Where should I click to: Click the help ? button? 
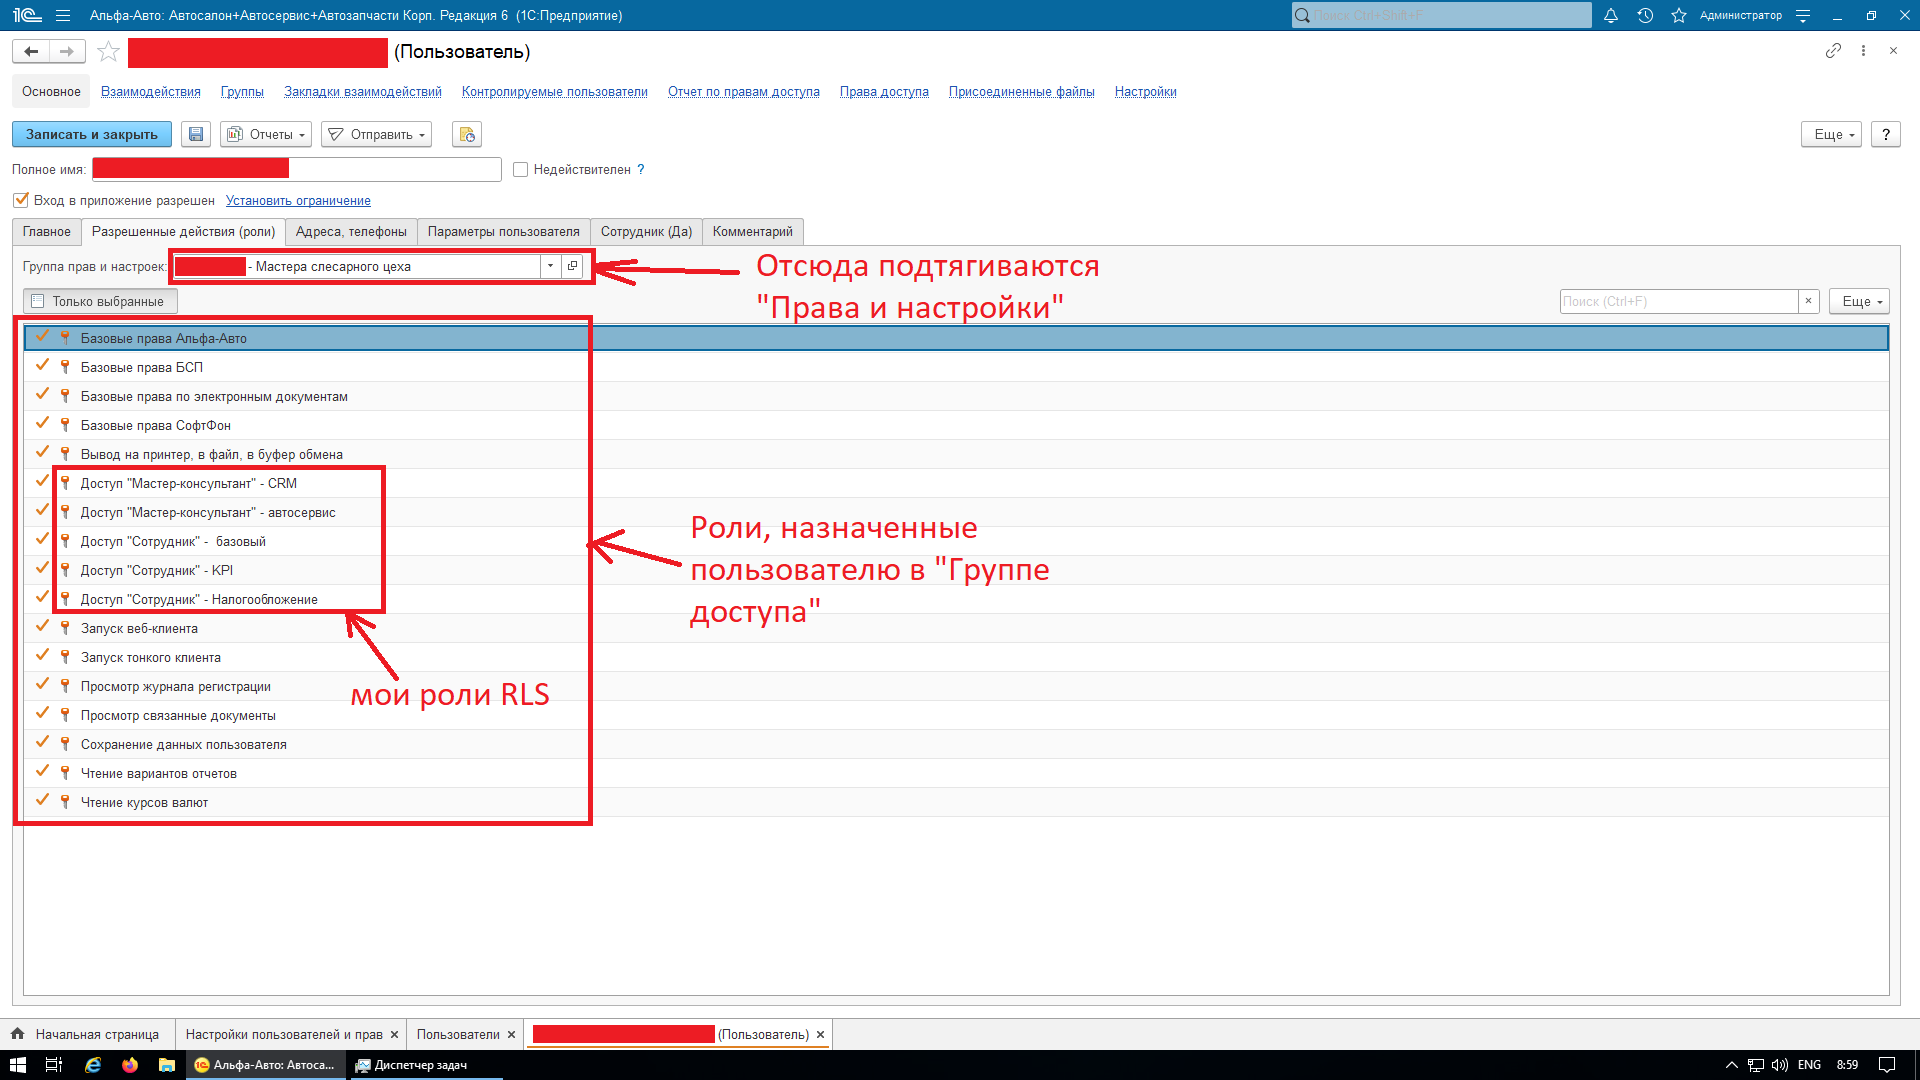pos(1886,134)
